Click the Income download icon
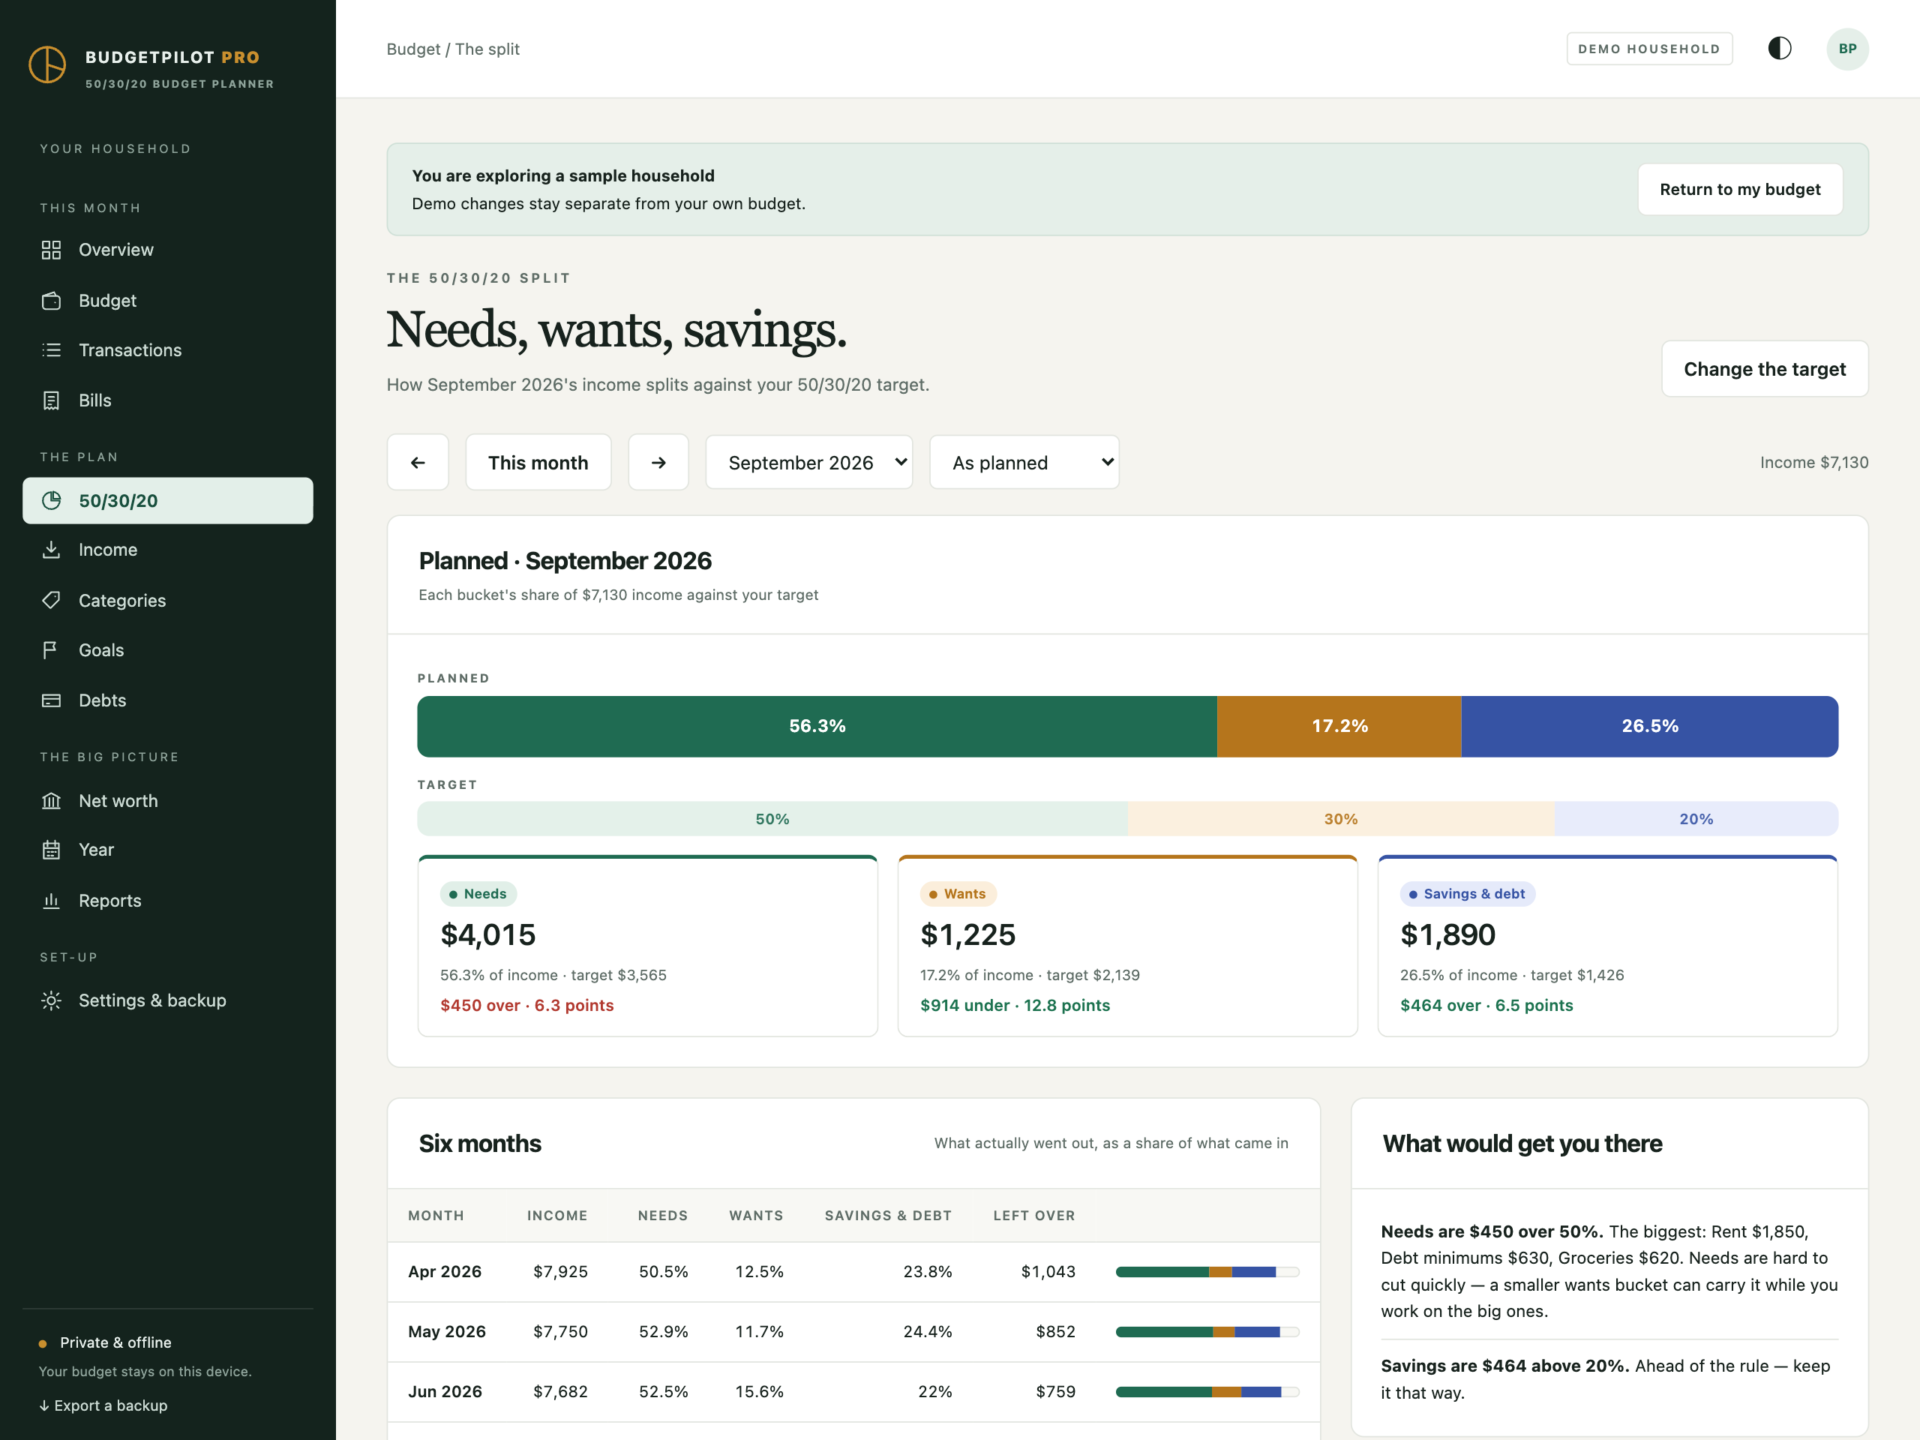The width and height of the screenshot is (1920, 1440). pos(51,550)
